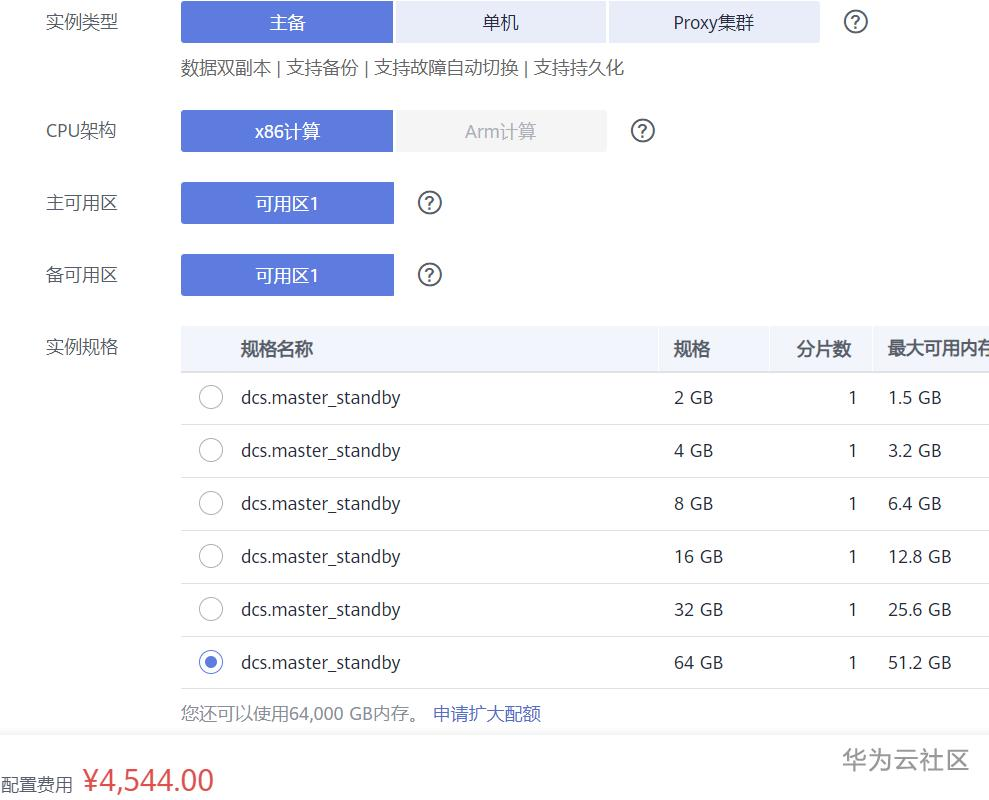Screen dimensions: 989x800
Task: Select the 64 GB dcs.master_standby radio
Action: (211, 662)
